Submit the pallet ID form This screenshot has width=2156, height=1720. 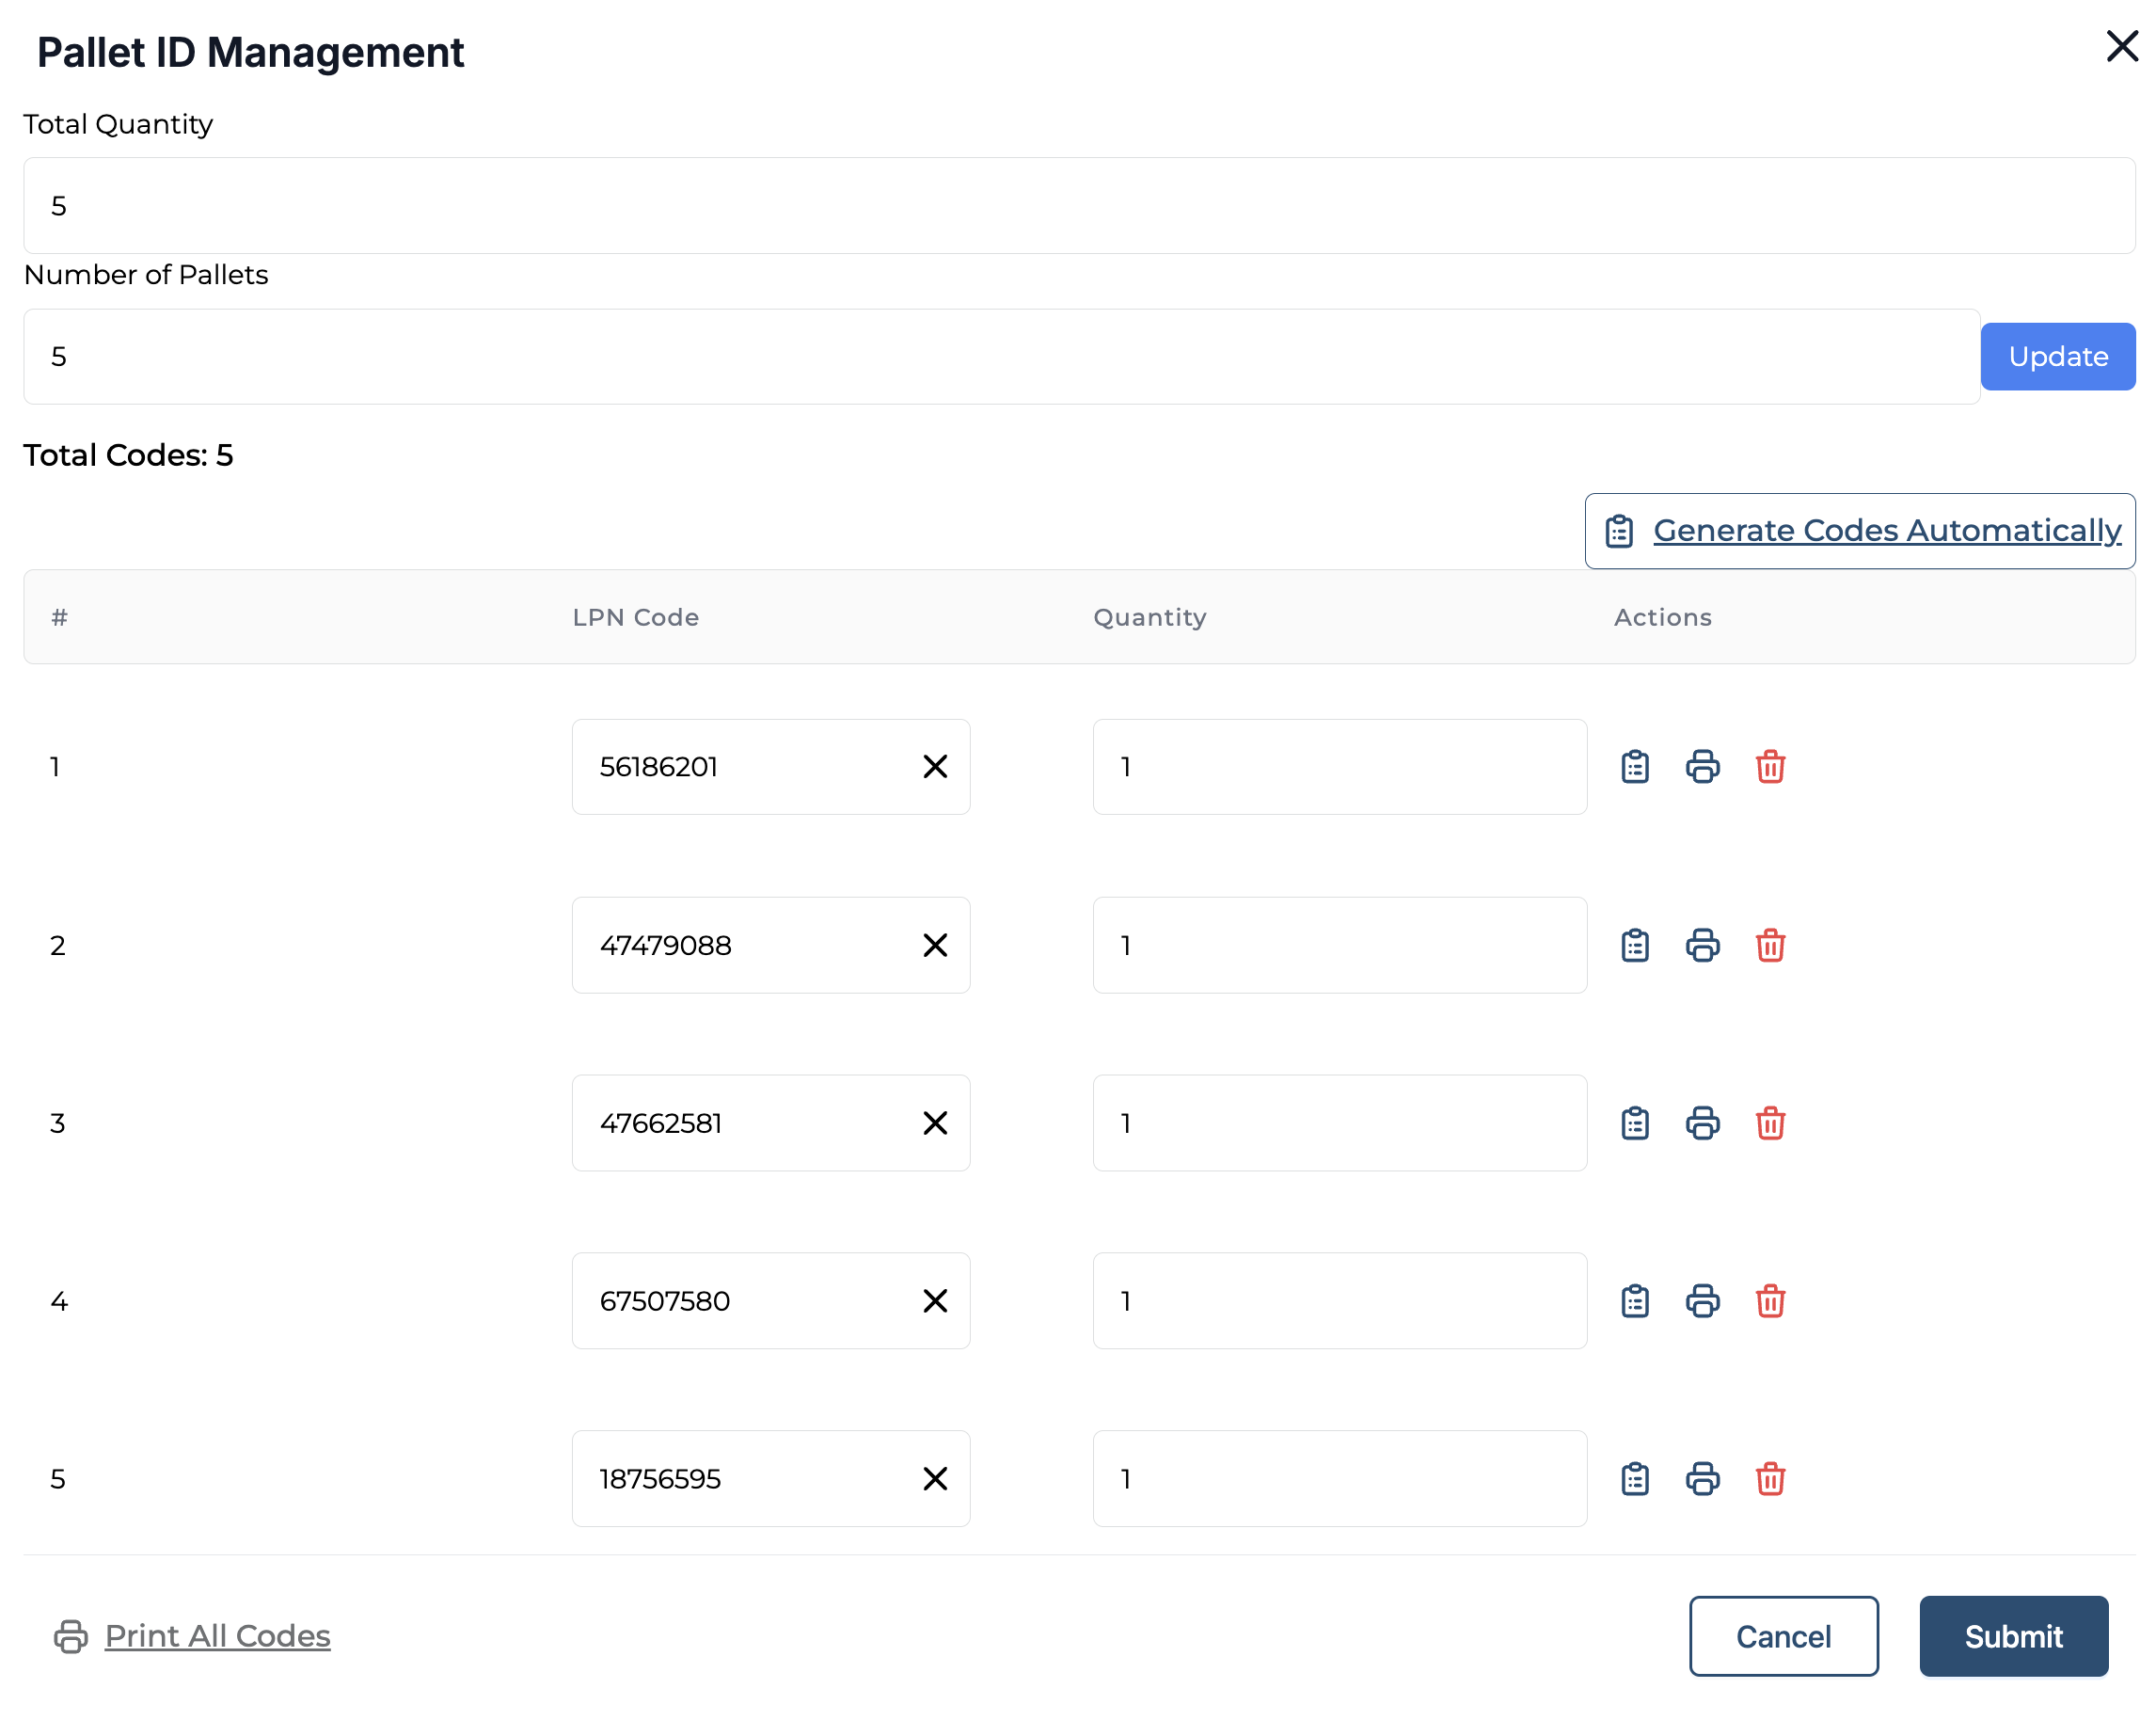2013,1636
